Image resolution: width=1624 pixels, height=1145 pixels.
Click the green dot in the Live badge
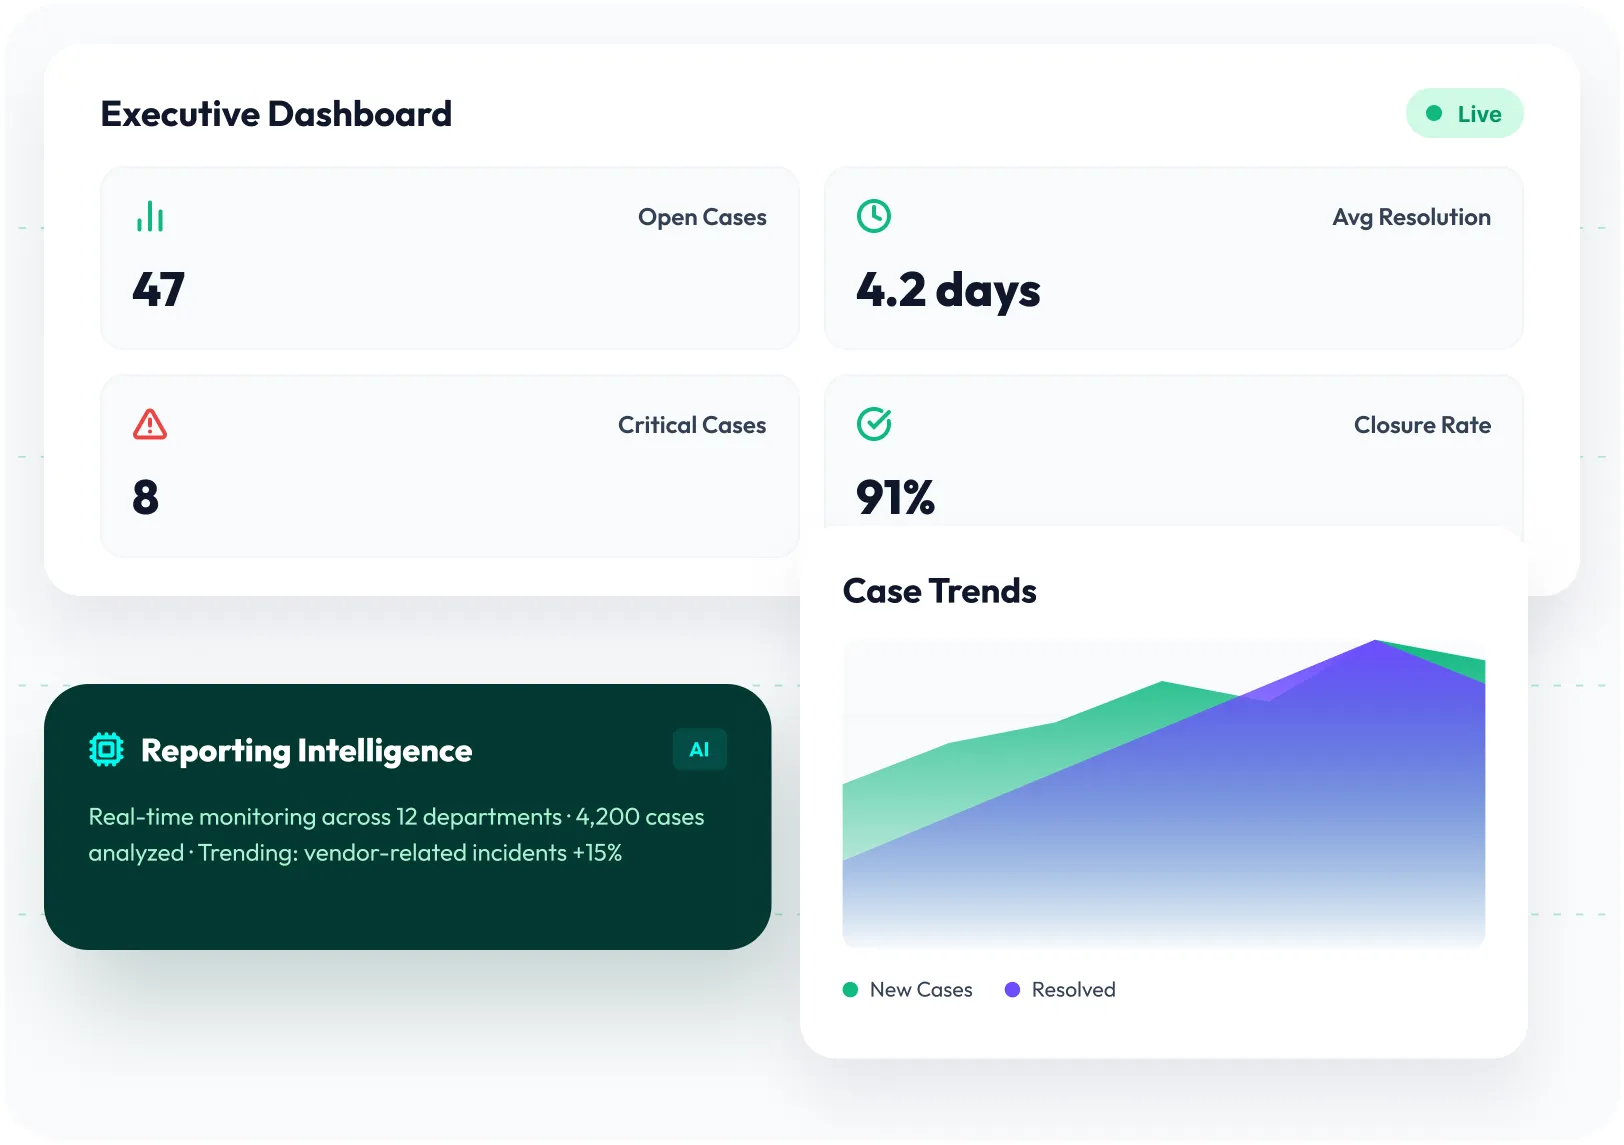(x=1434, y=113)
